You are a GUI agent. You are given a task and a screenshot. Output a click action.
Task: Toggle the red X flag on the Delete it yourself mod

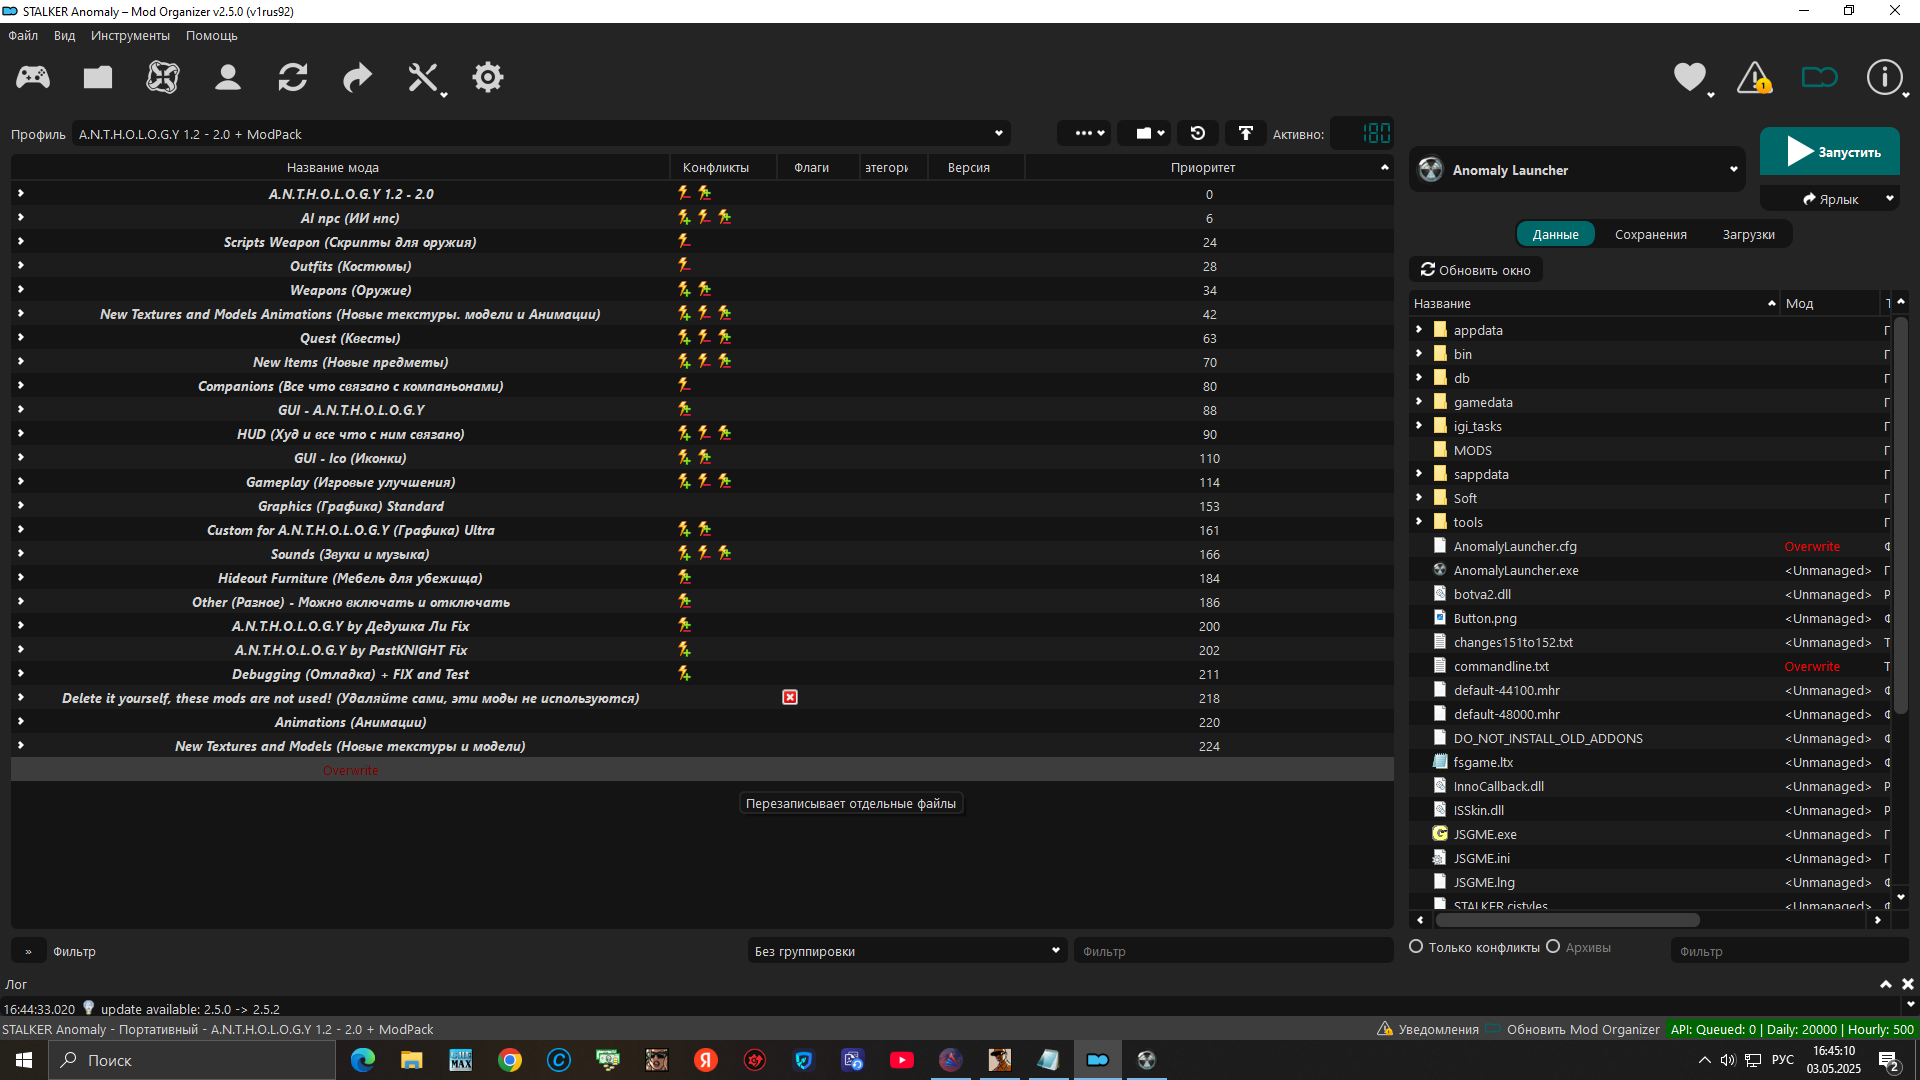790,698
